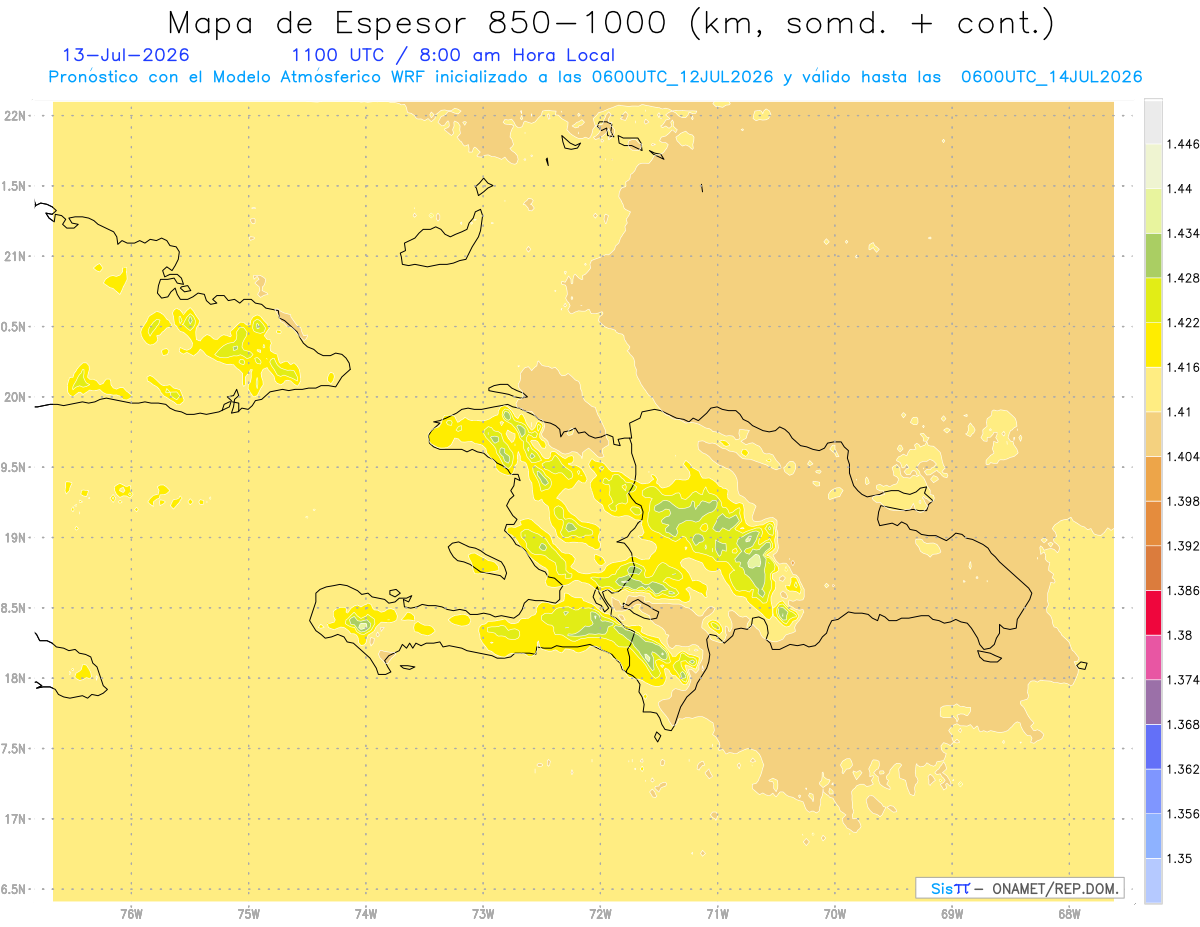Pick the bright yellow swatch between 1.416 and 1.422

click(1152, 345)
